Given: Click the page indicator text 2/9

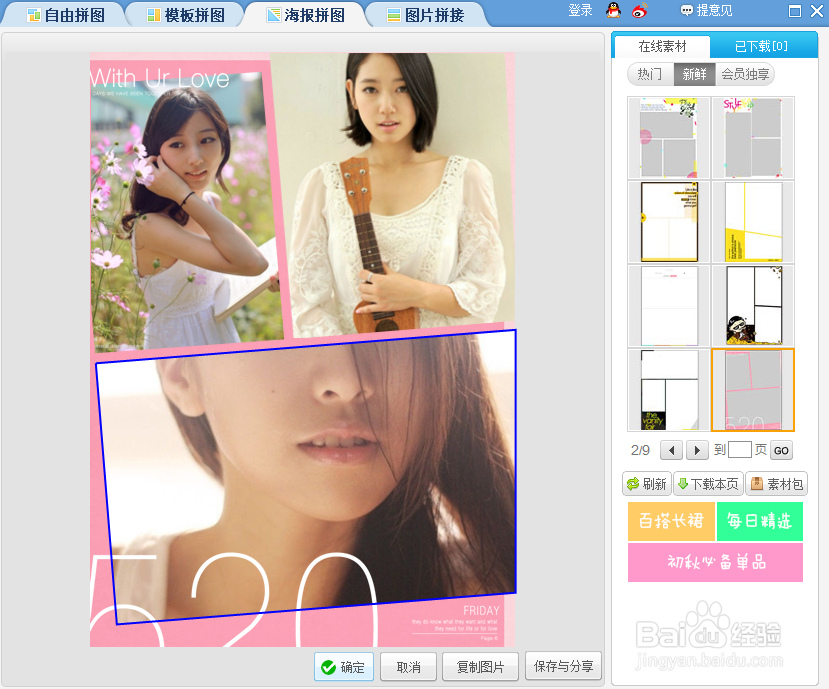Looking at the screenshot, I should (640, 451).
